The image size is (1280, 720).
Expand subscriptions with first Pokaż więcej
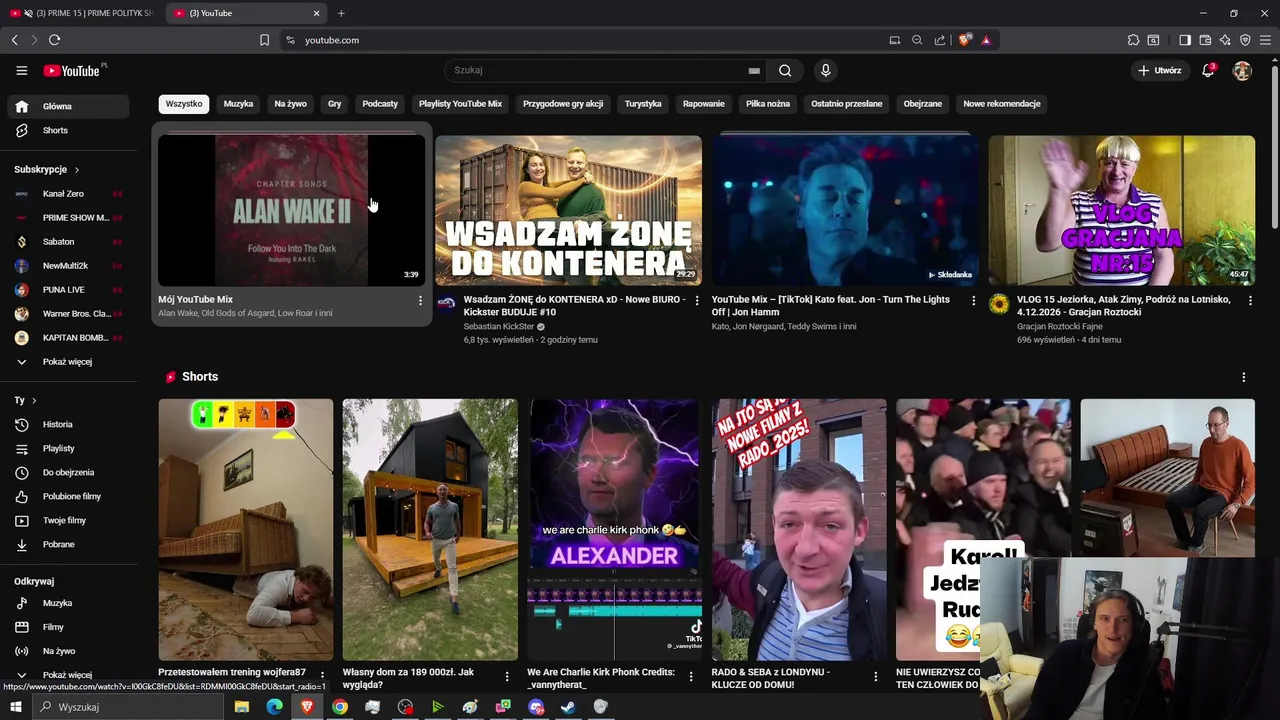pos(68,361)
